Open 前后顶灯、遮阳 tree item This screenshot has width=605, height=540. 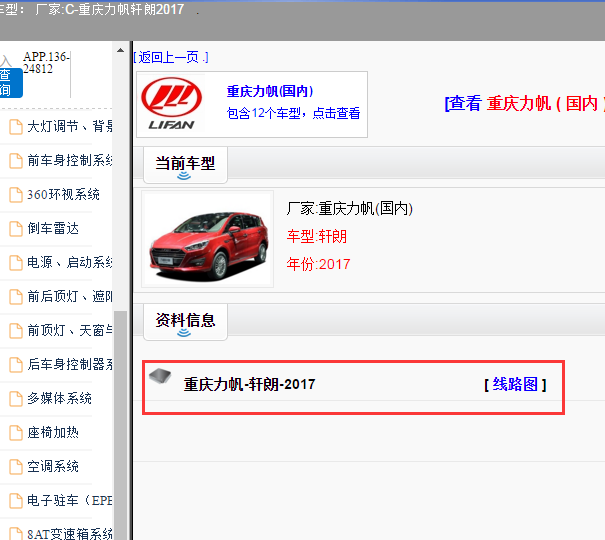click(x=70, y=297)
